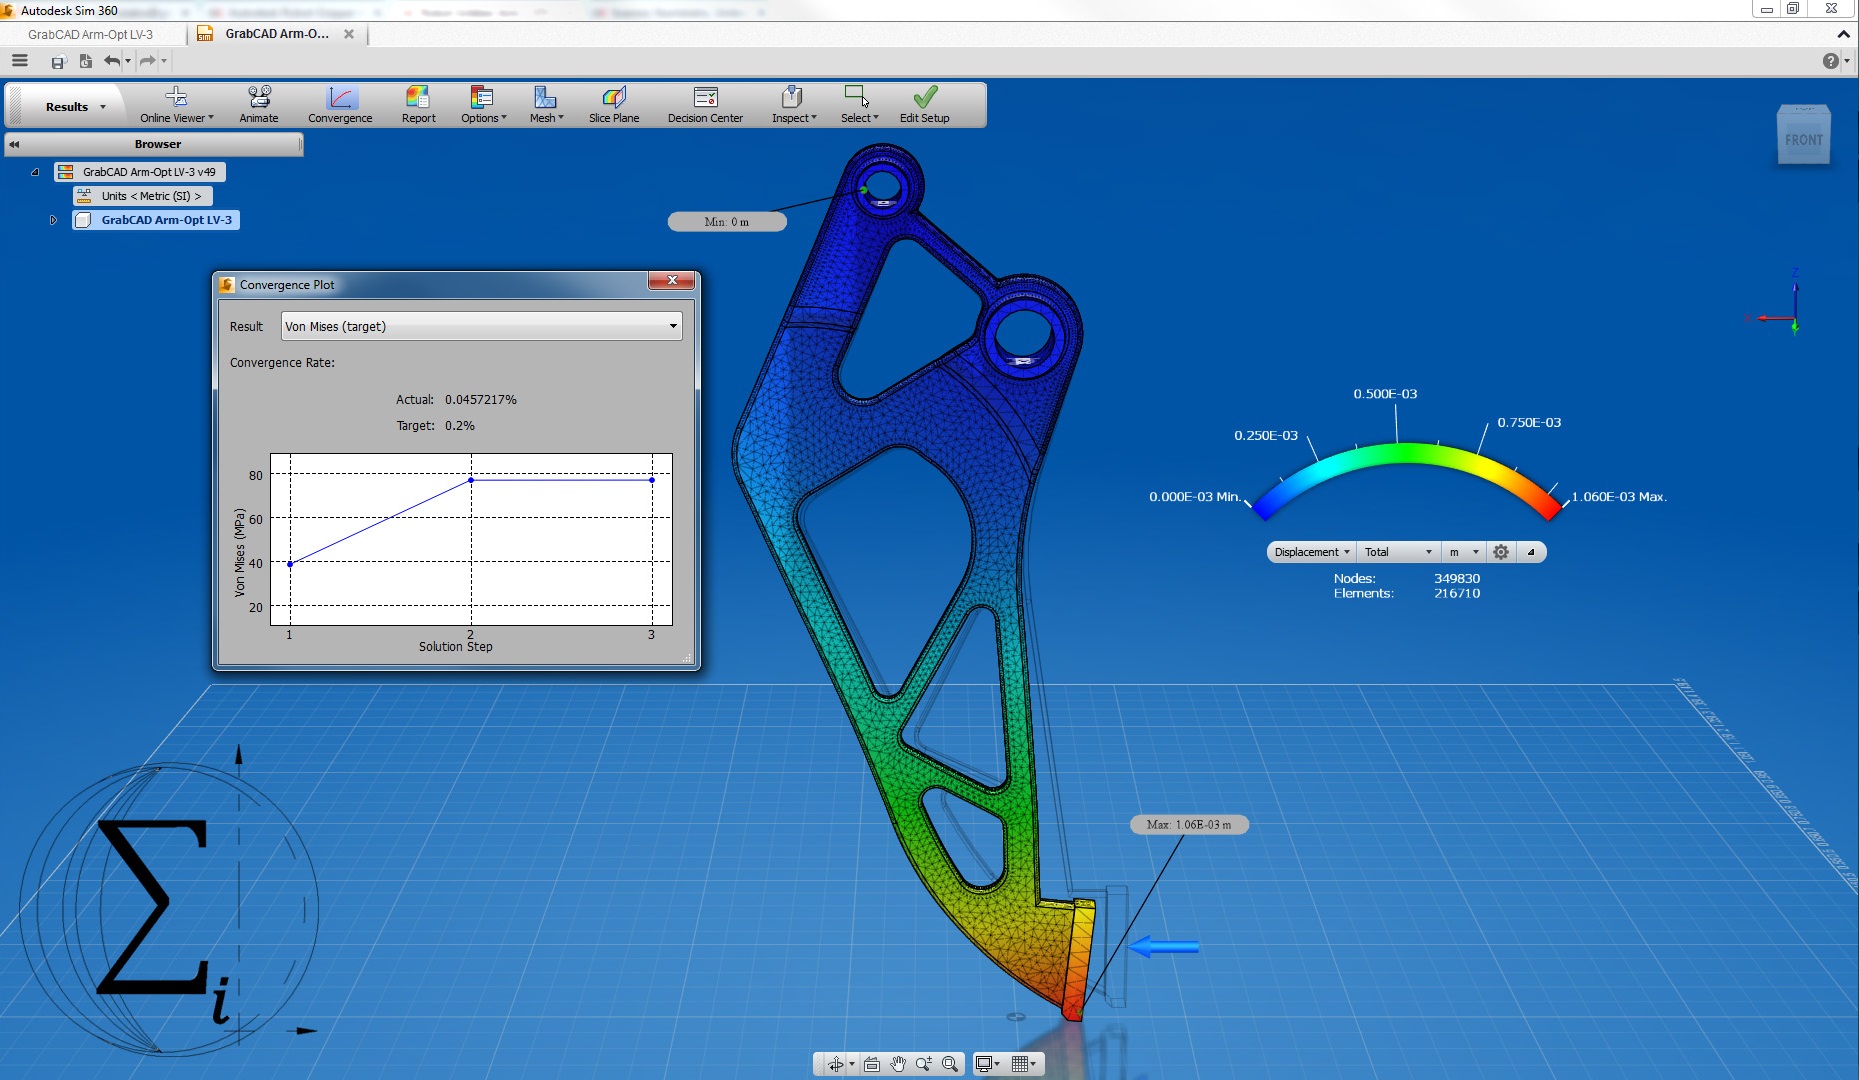This screenshot has height=1080, width=1859.
Task: Open the Results workspace dropdown
Action: [x=76, y=107]
